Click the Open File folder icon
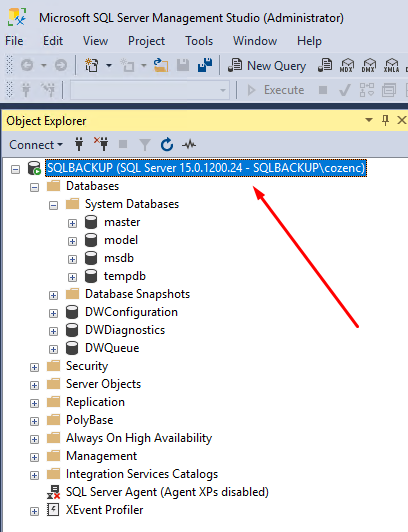408x532 pixels. (x=161, y=65)
